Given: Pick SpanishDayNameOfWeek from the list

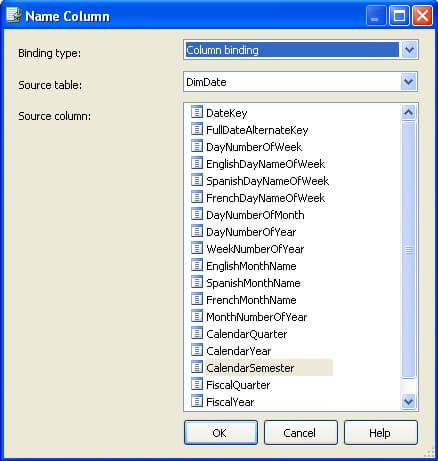Looking at the screenshot, I should 267,181.
